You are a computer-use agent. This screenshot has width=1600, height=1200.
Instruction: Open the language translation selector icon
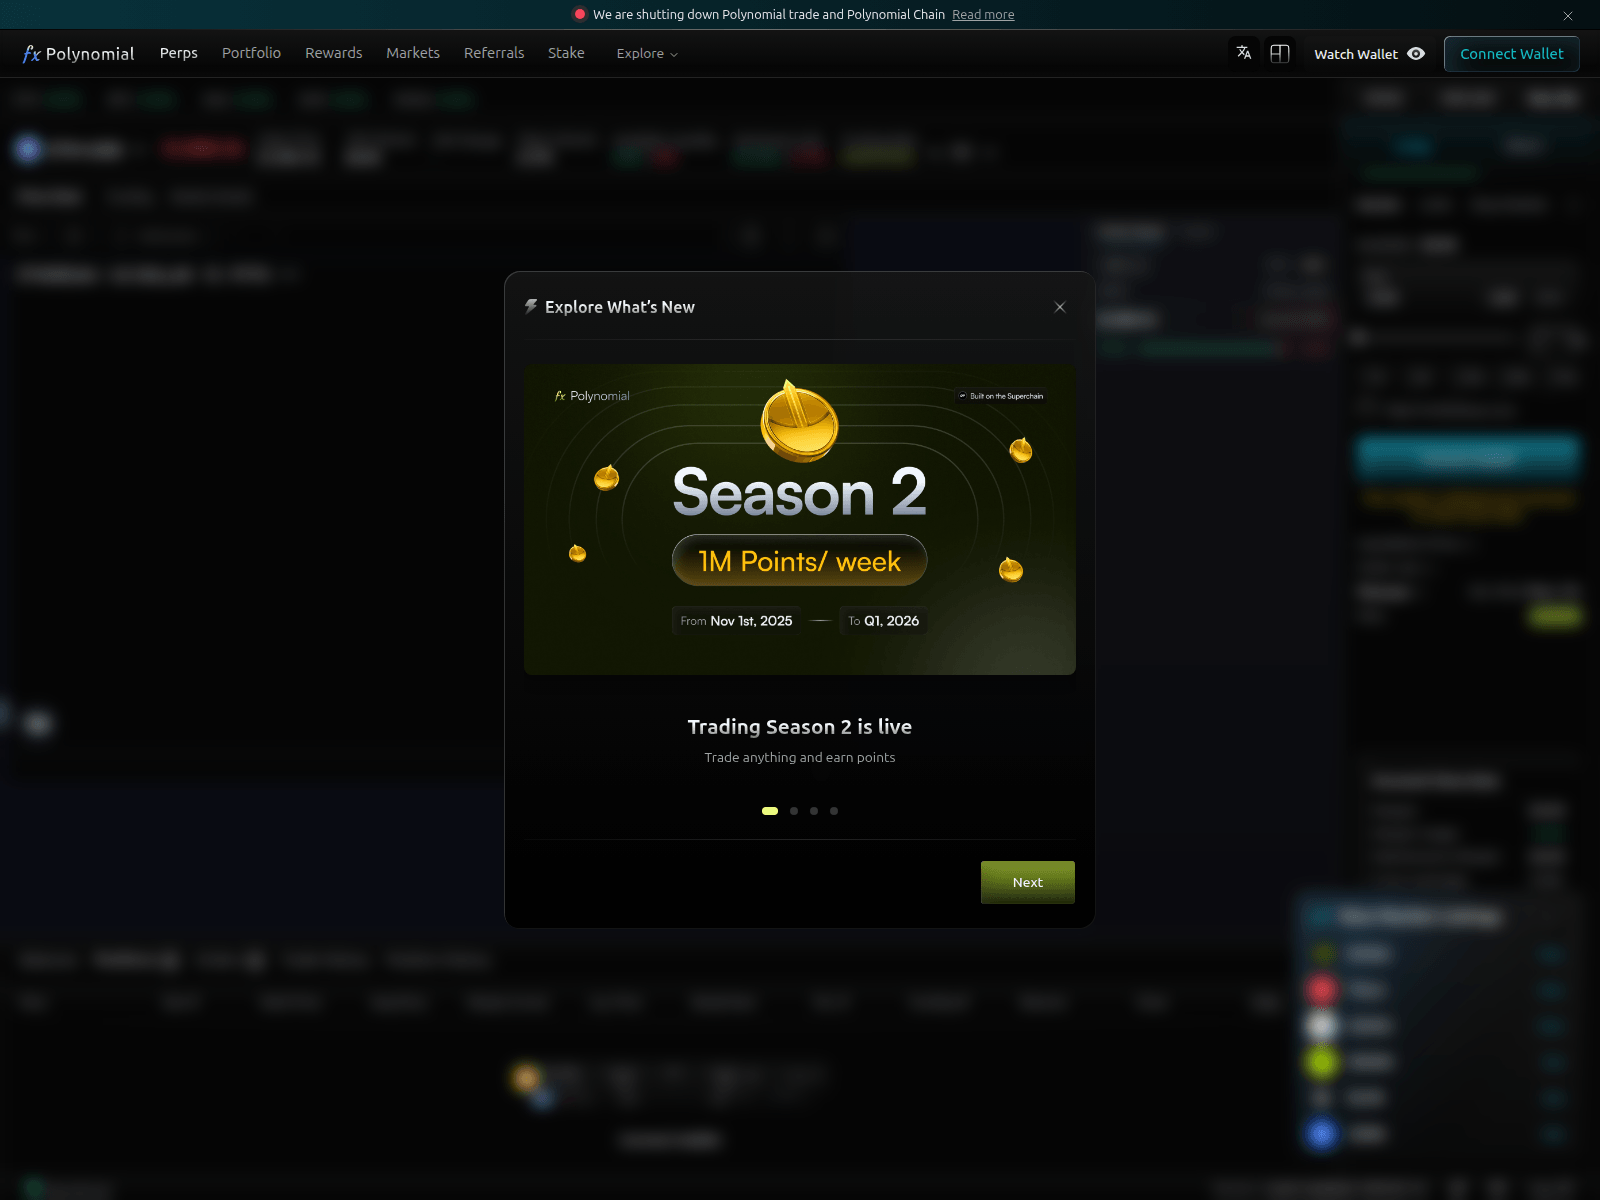point(1244,53)
